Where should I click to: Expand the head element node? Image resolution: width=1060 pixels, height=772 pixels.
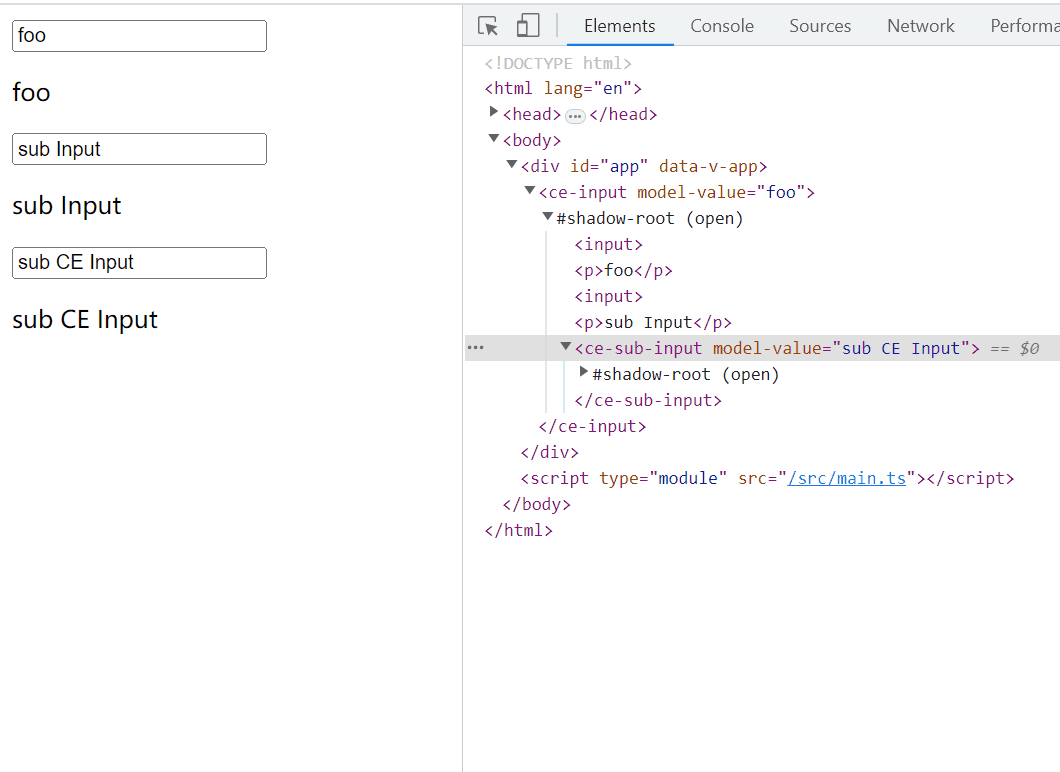(493, 112)
